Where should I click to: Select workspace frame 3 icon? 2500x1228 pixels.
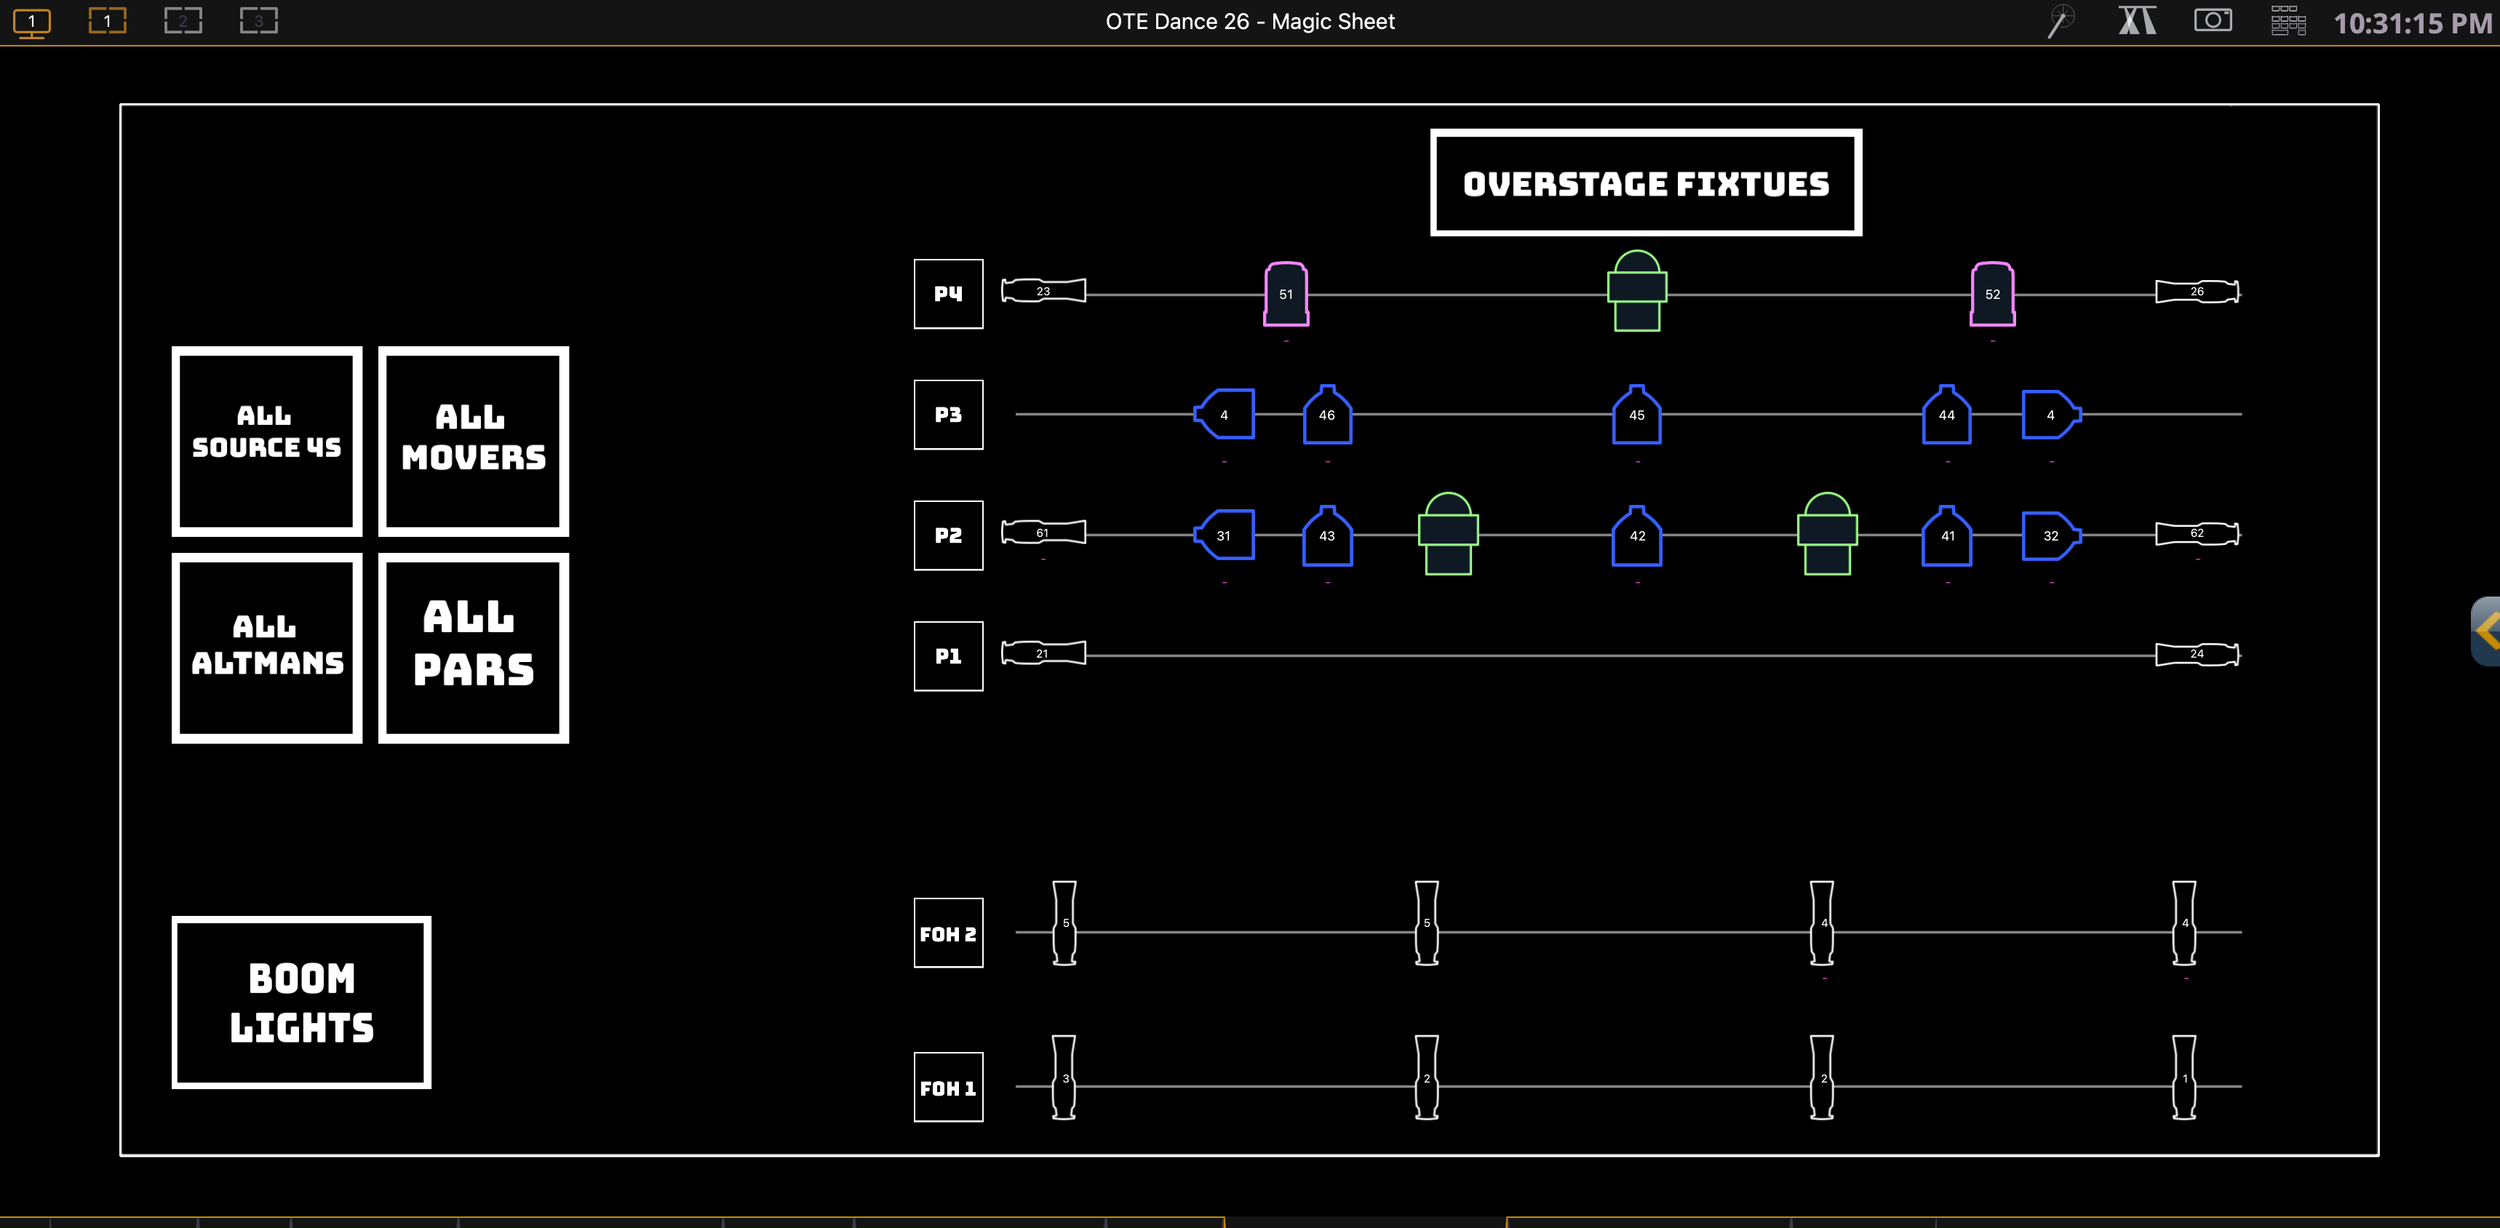[259, 21]
